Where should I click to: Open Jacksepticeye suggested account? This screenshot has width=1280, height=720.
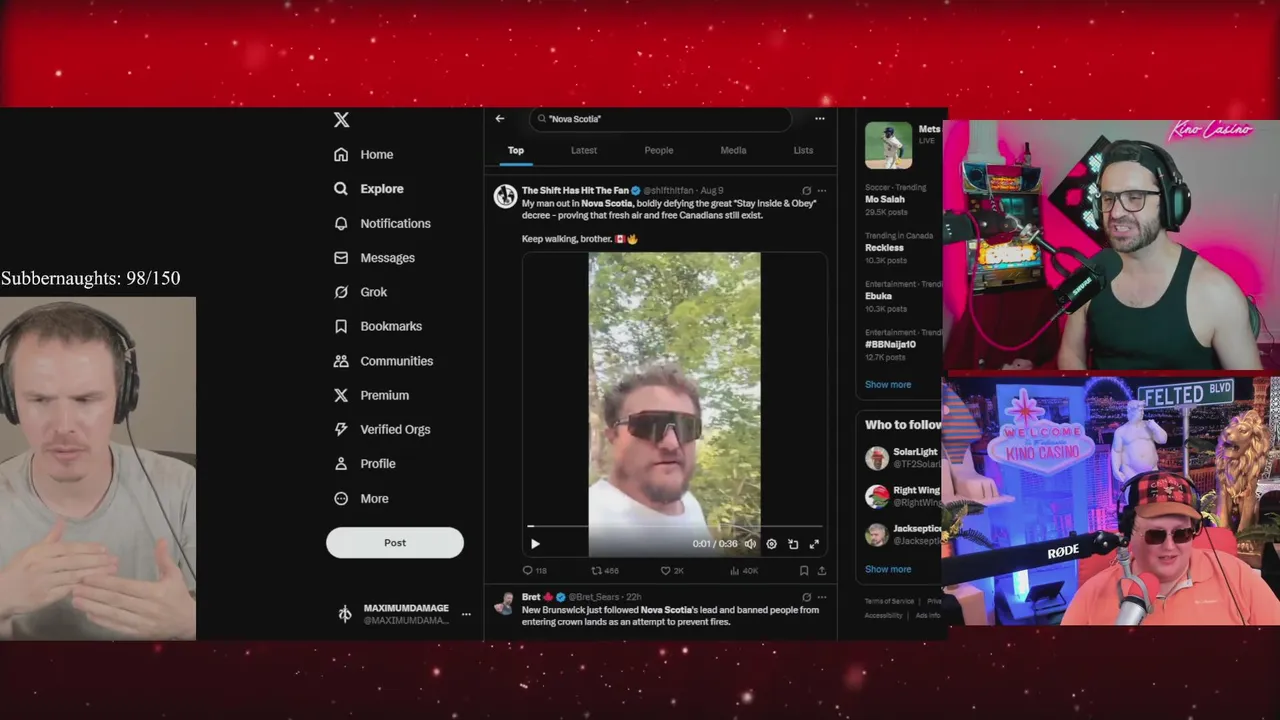pyautogui.click(x=903, y=535)
